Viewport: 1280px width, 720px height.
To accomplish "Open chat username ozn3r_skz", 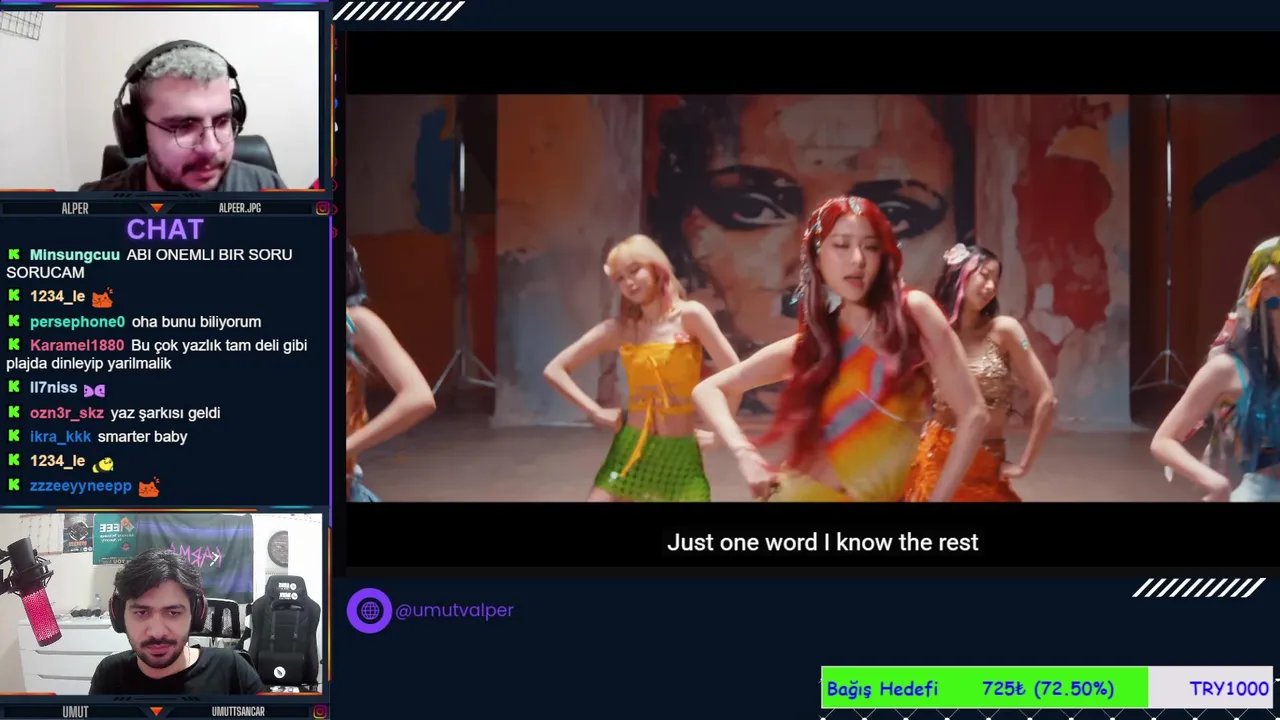I will [67, 412].
